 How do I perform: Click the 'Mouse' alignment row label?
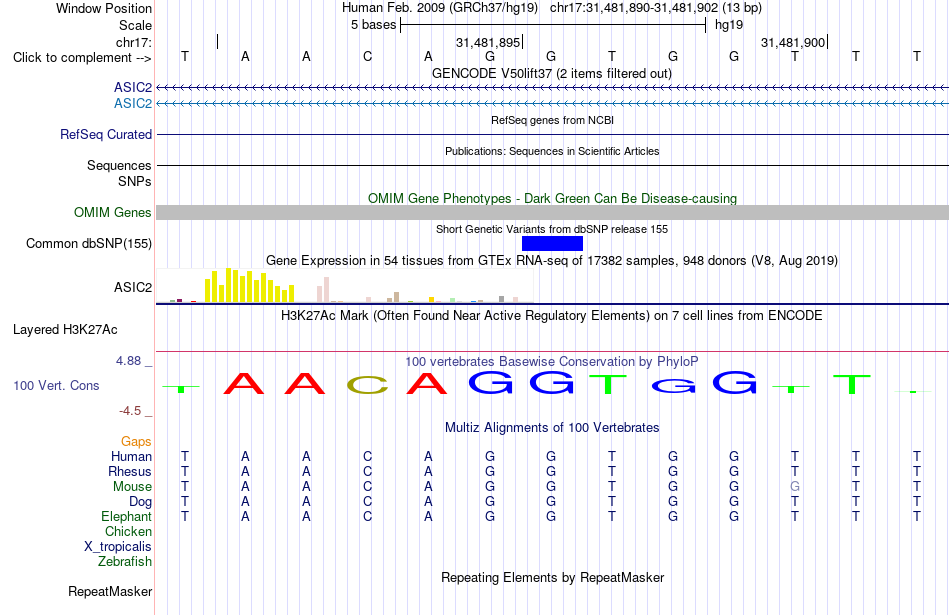click(x=132, y=487)
